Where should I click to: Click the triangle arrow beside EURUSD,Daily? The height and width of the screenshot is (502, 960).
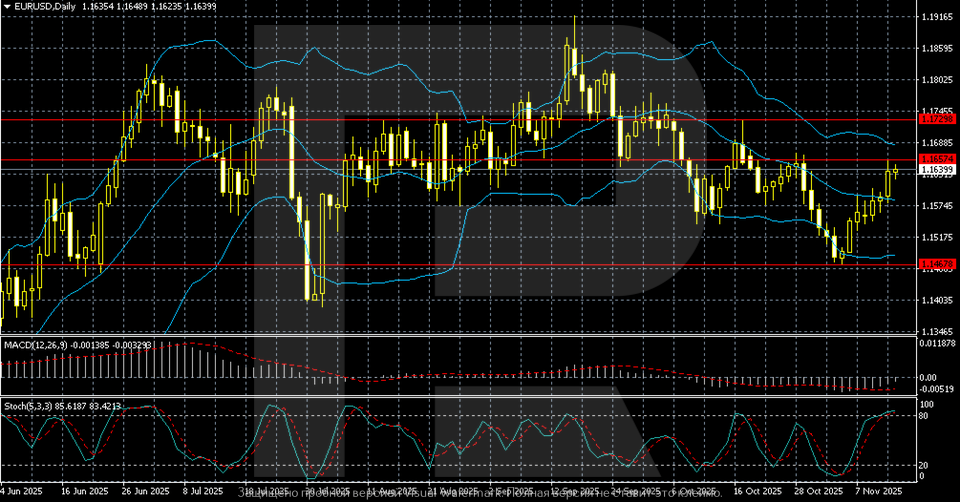click(x=6, y=6)
